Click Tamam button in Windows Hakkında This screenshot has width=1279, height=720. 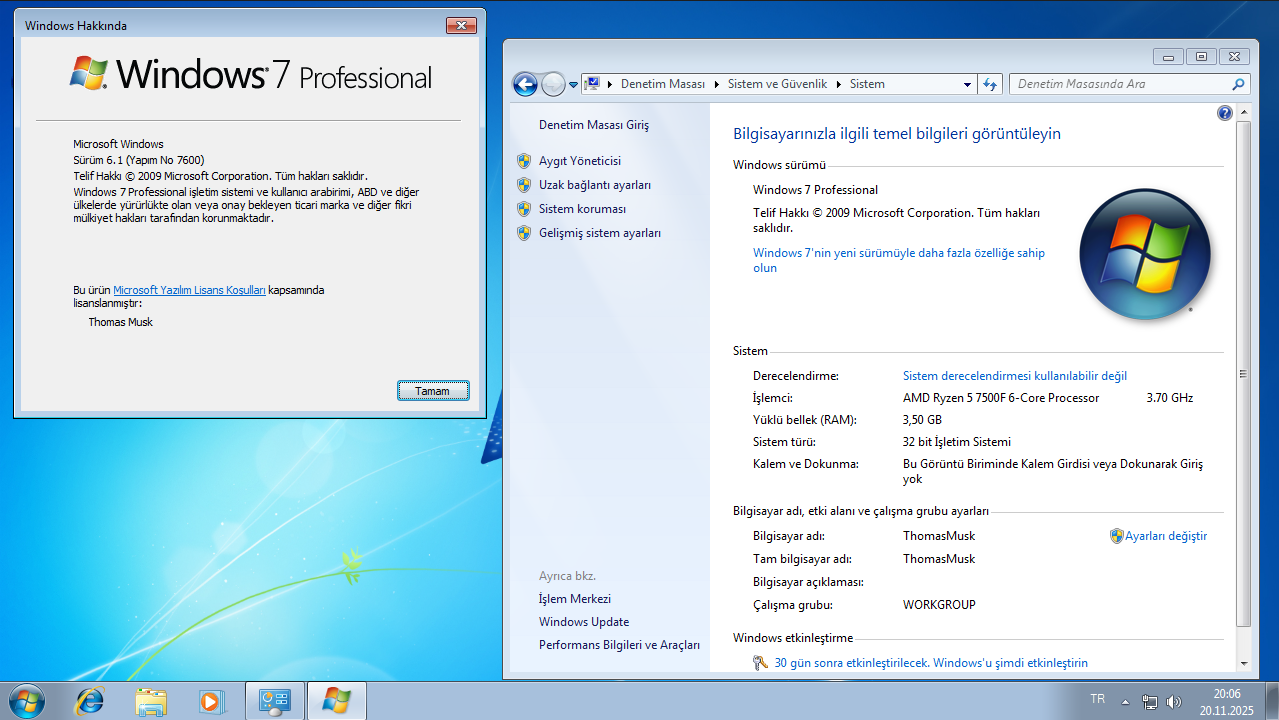[x=433, y=391]
